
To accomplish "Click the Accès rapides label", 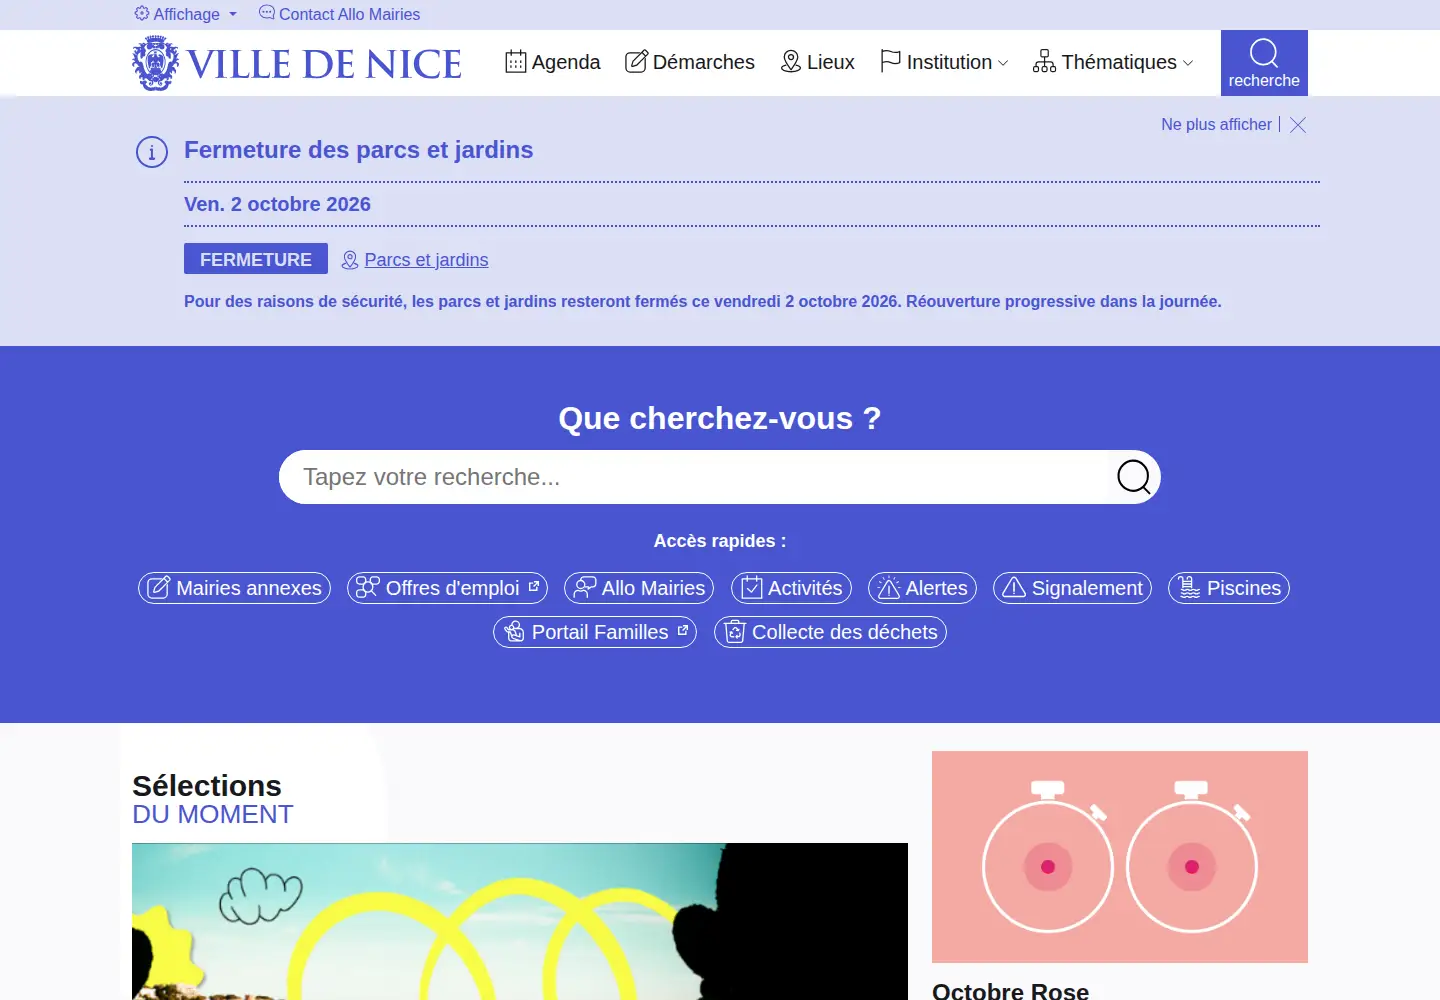I will 720,541.
